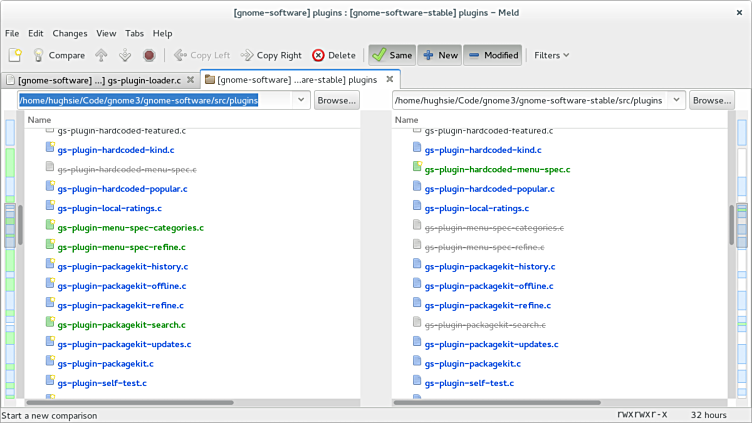Click the right pane Browse button
Screen dimensions: 752x423
click(x=711, y=100)
